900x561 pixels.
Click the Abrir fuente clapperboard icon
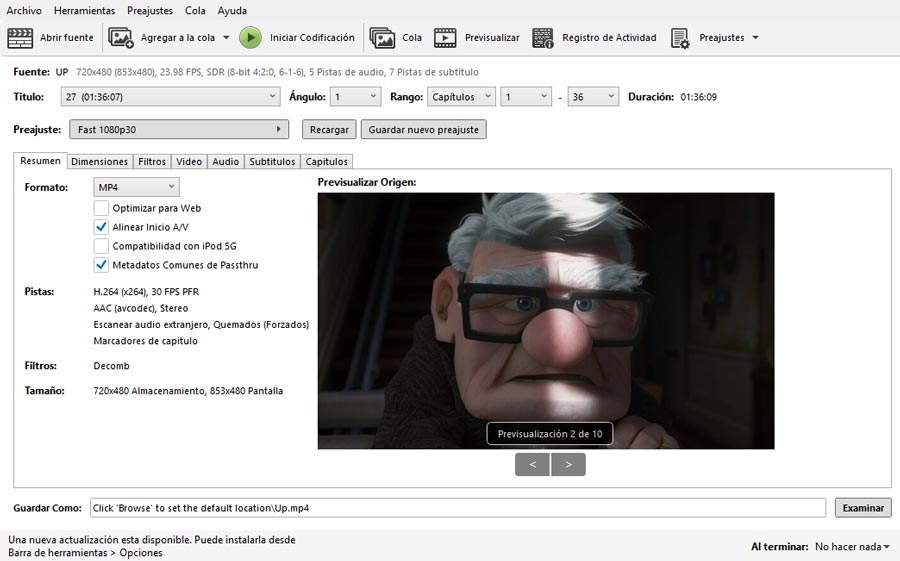(20, 38)
